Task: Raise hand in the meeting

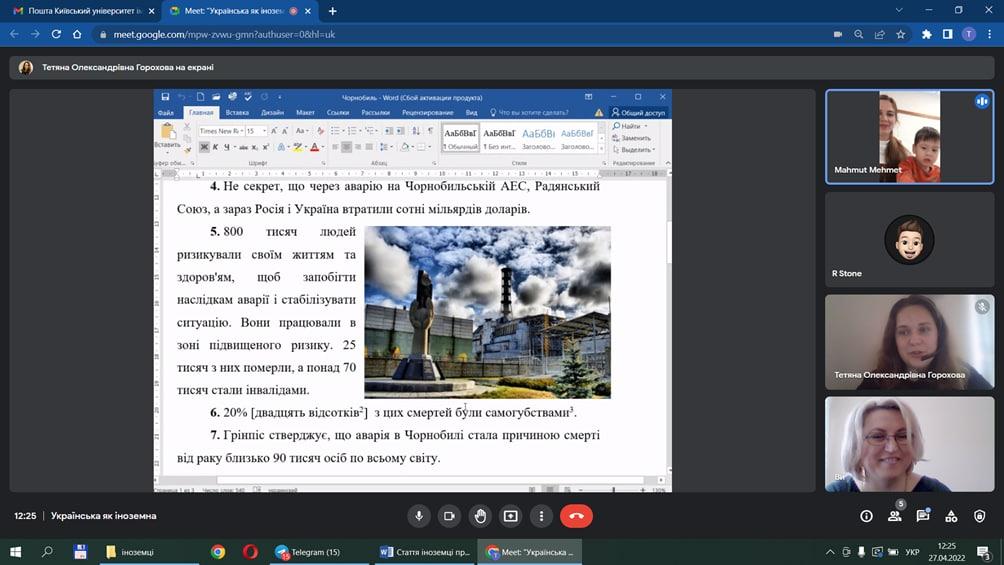Action: point(480,516)
